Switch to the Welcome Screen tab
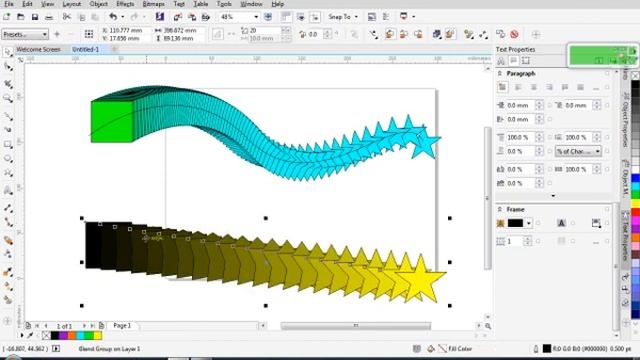640x360 pixels. [38, 49]
